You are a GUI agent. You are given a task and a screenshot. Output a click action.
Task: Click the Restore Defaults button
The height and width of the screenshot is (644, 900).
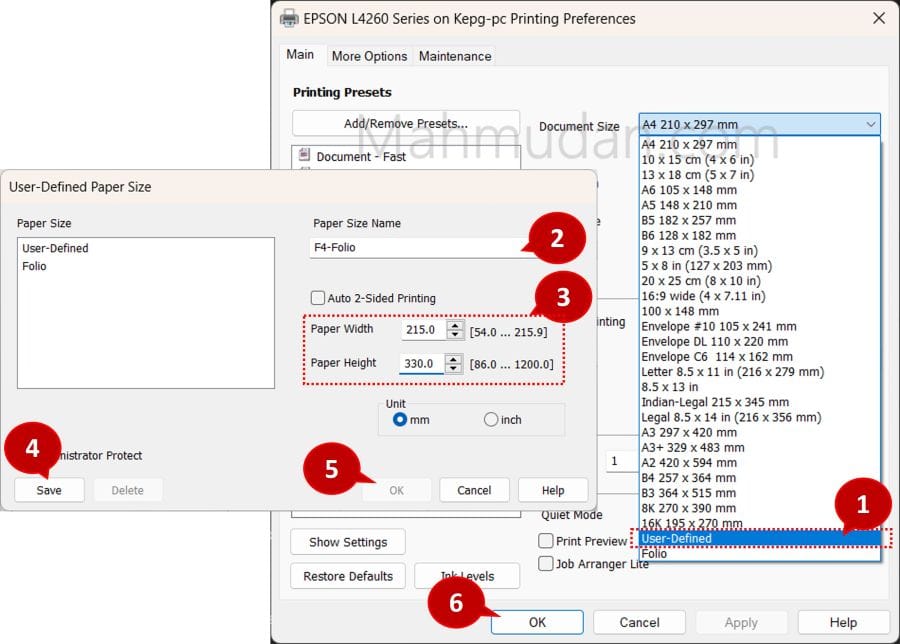coord(348,576)
